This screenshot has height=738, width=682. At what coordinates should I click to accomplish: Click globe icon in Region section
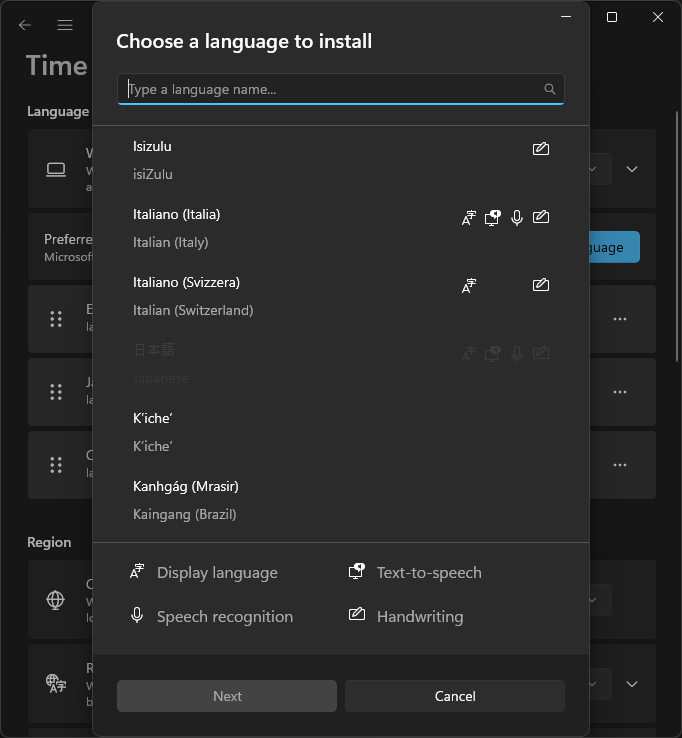tap(56, 600)
